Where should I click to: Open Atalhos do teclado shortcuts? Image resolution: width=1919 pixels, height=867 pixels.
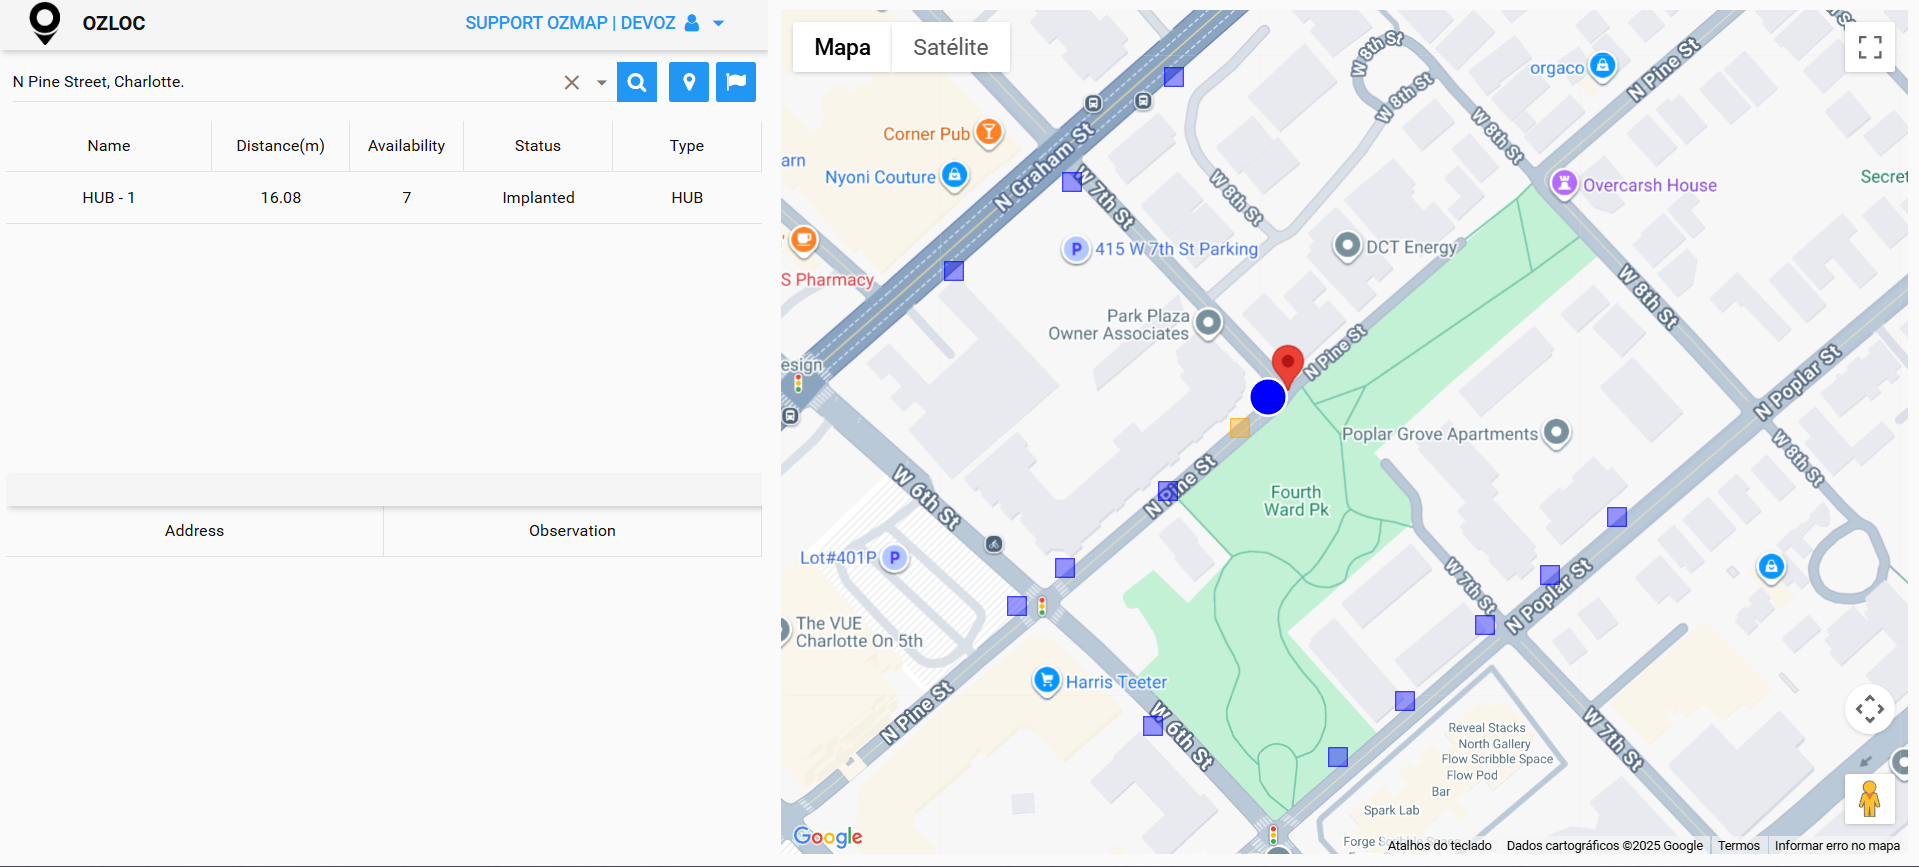click(1439, 846)
